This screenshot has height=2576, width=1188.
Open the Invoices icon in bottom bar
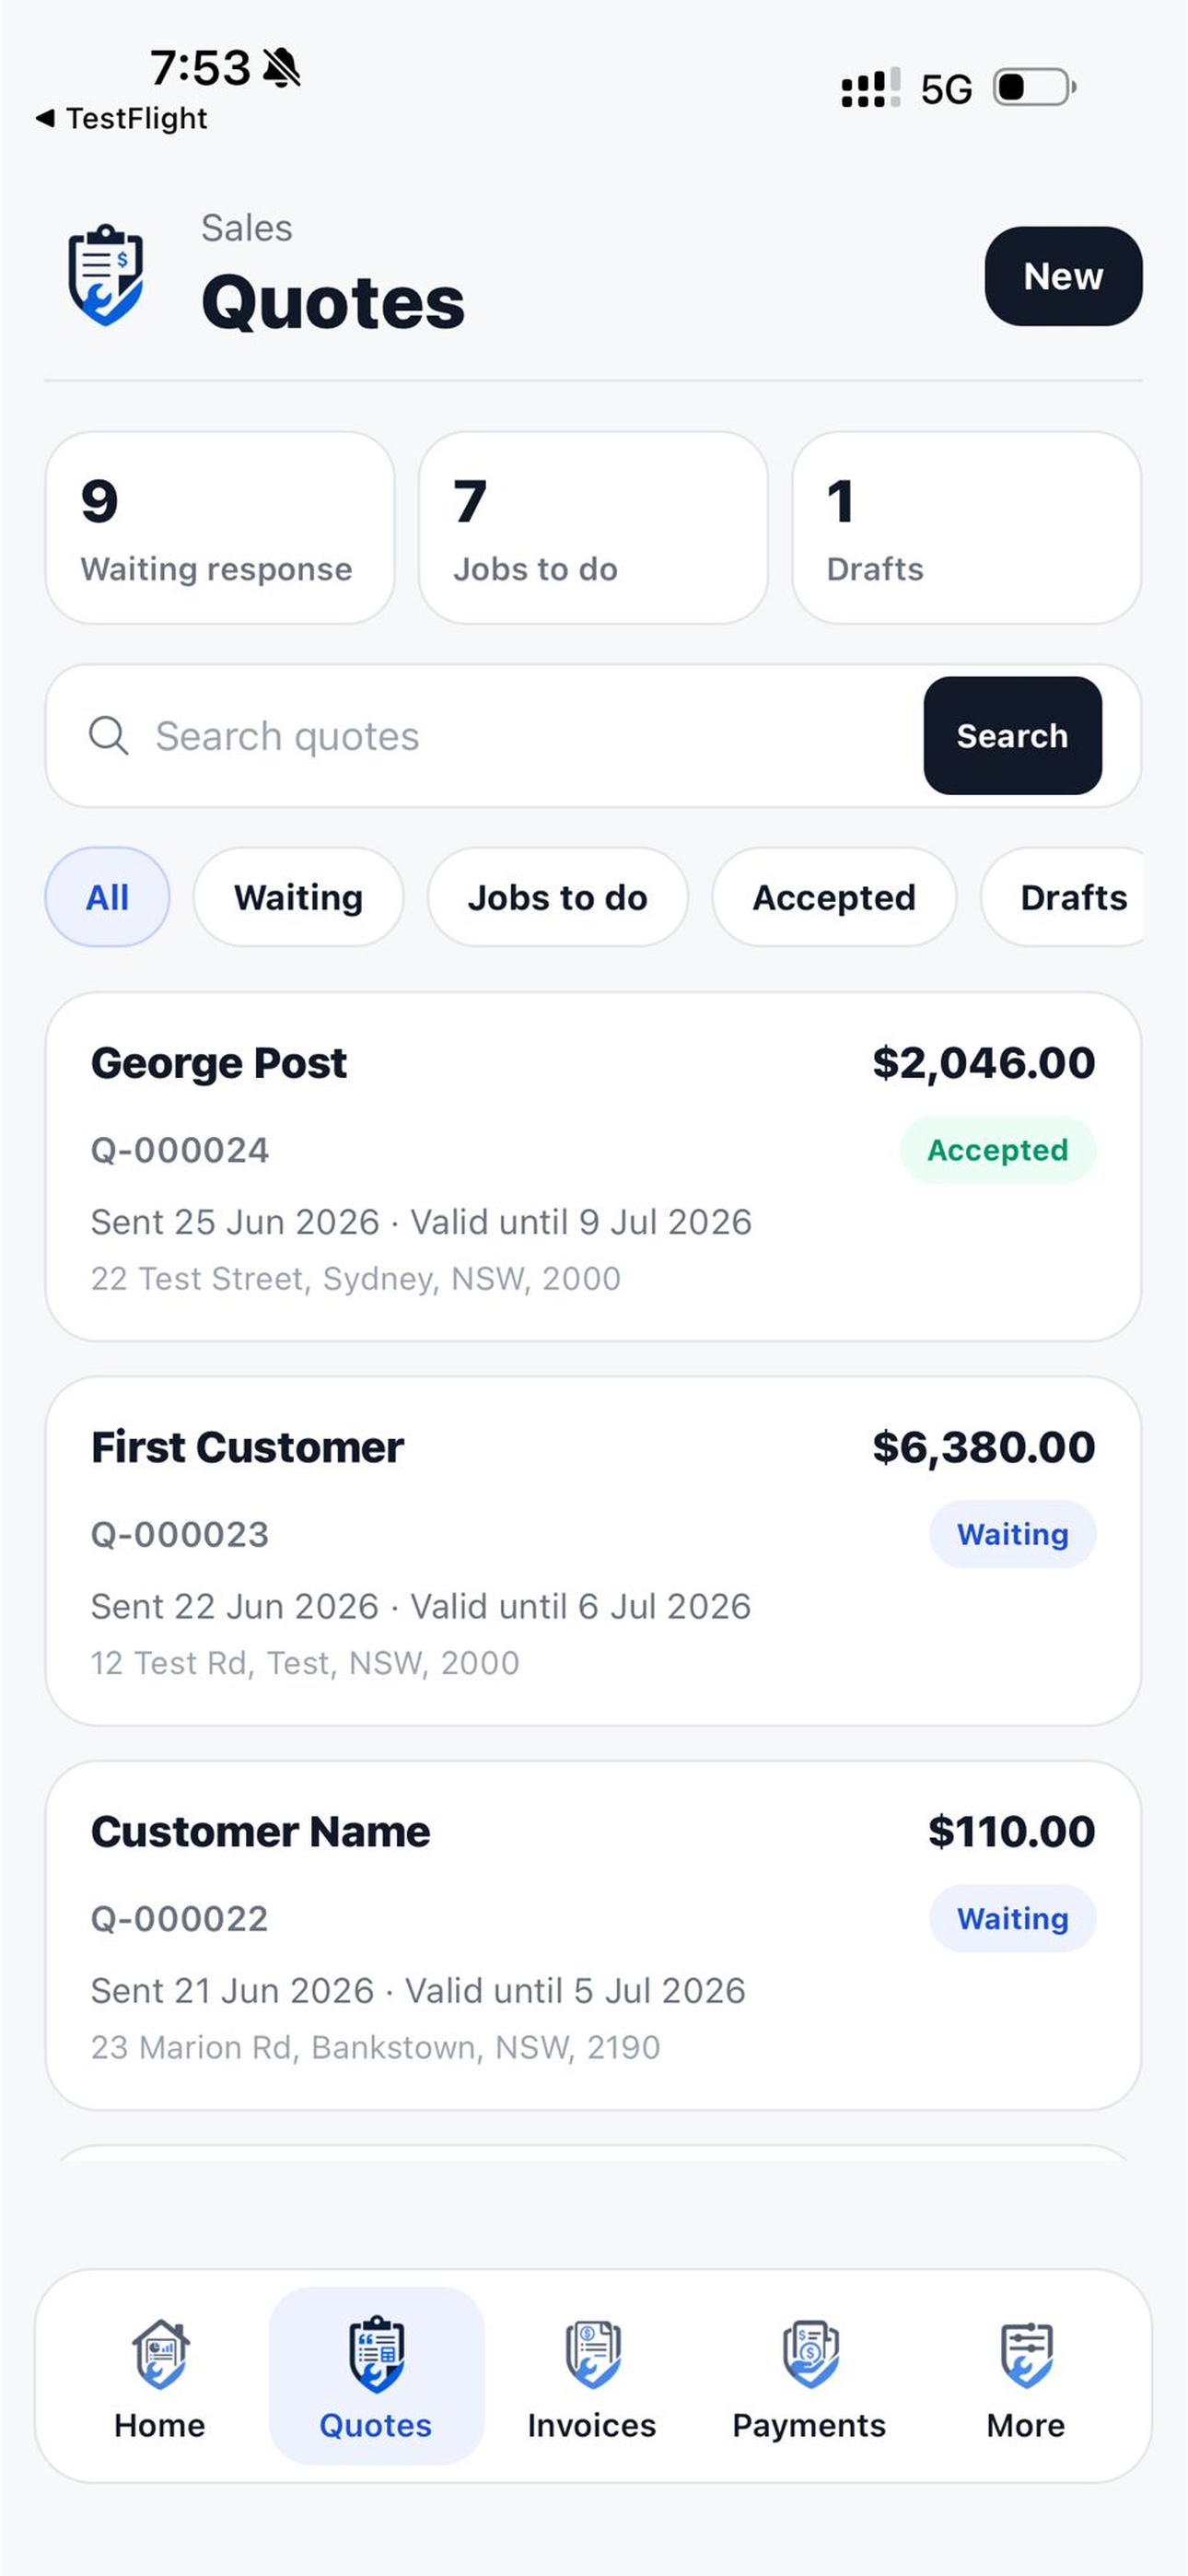pos(592,2353)
